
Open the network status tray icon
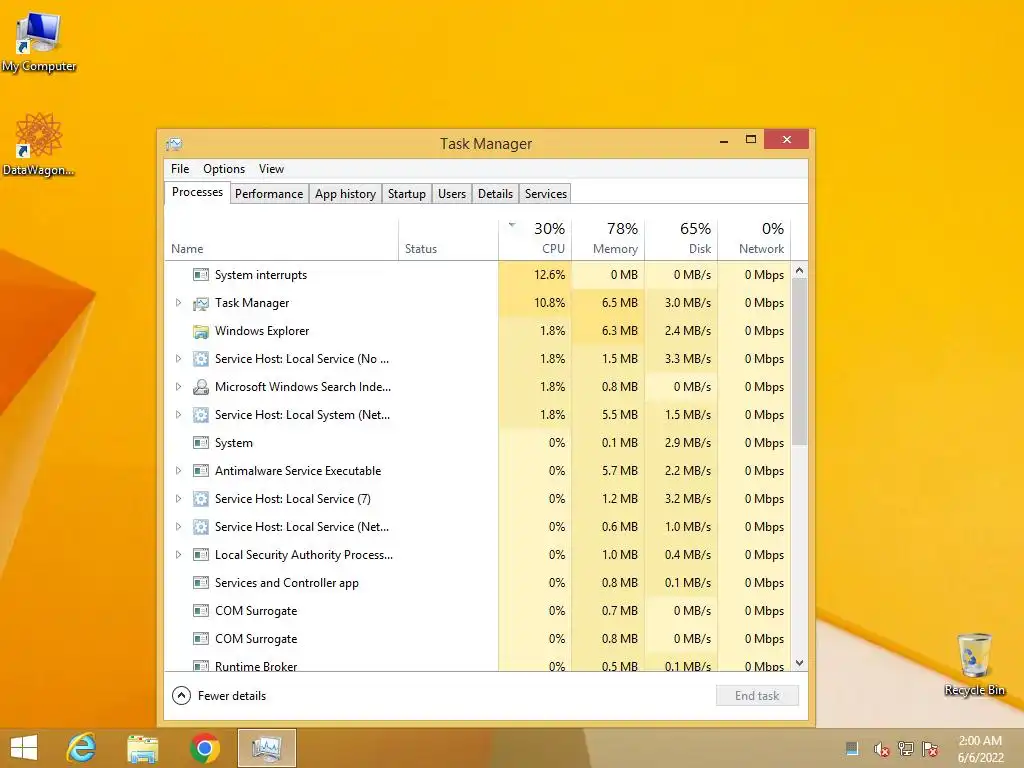click(905, 749)
